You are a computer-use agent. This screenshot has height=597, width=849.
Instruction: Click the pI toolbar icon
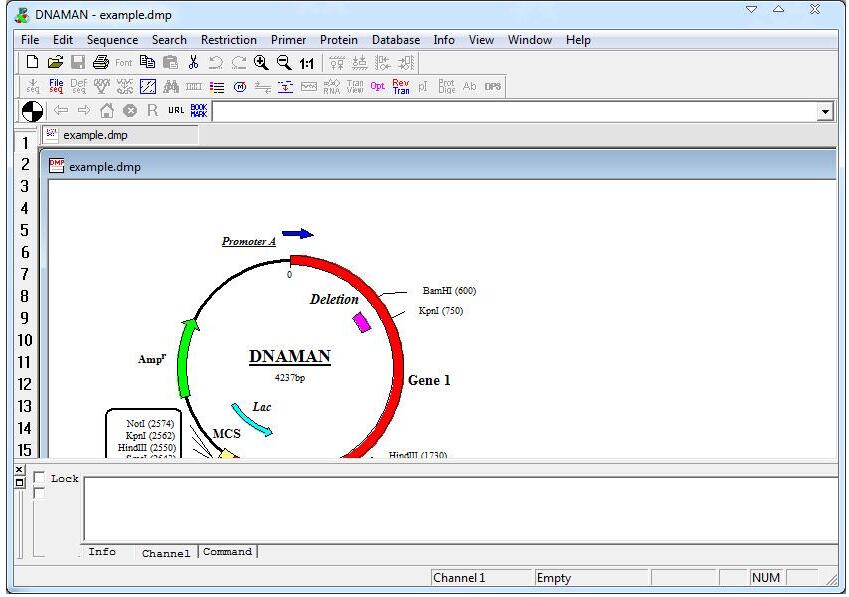423,86
